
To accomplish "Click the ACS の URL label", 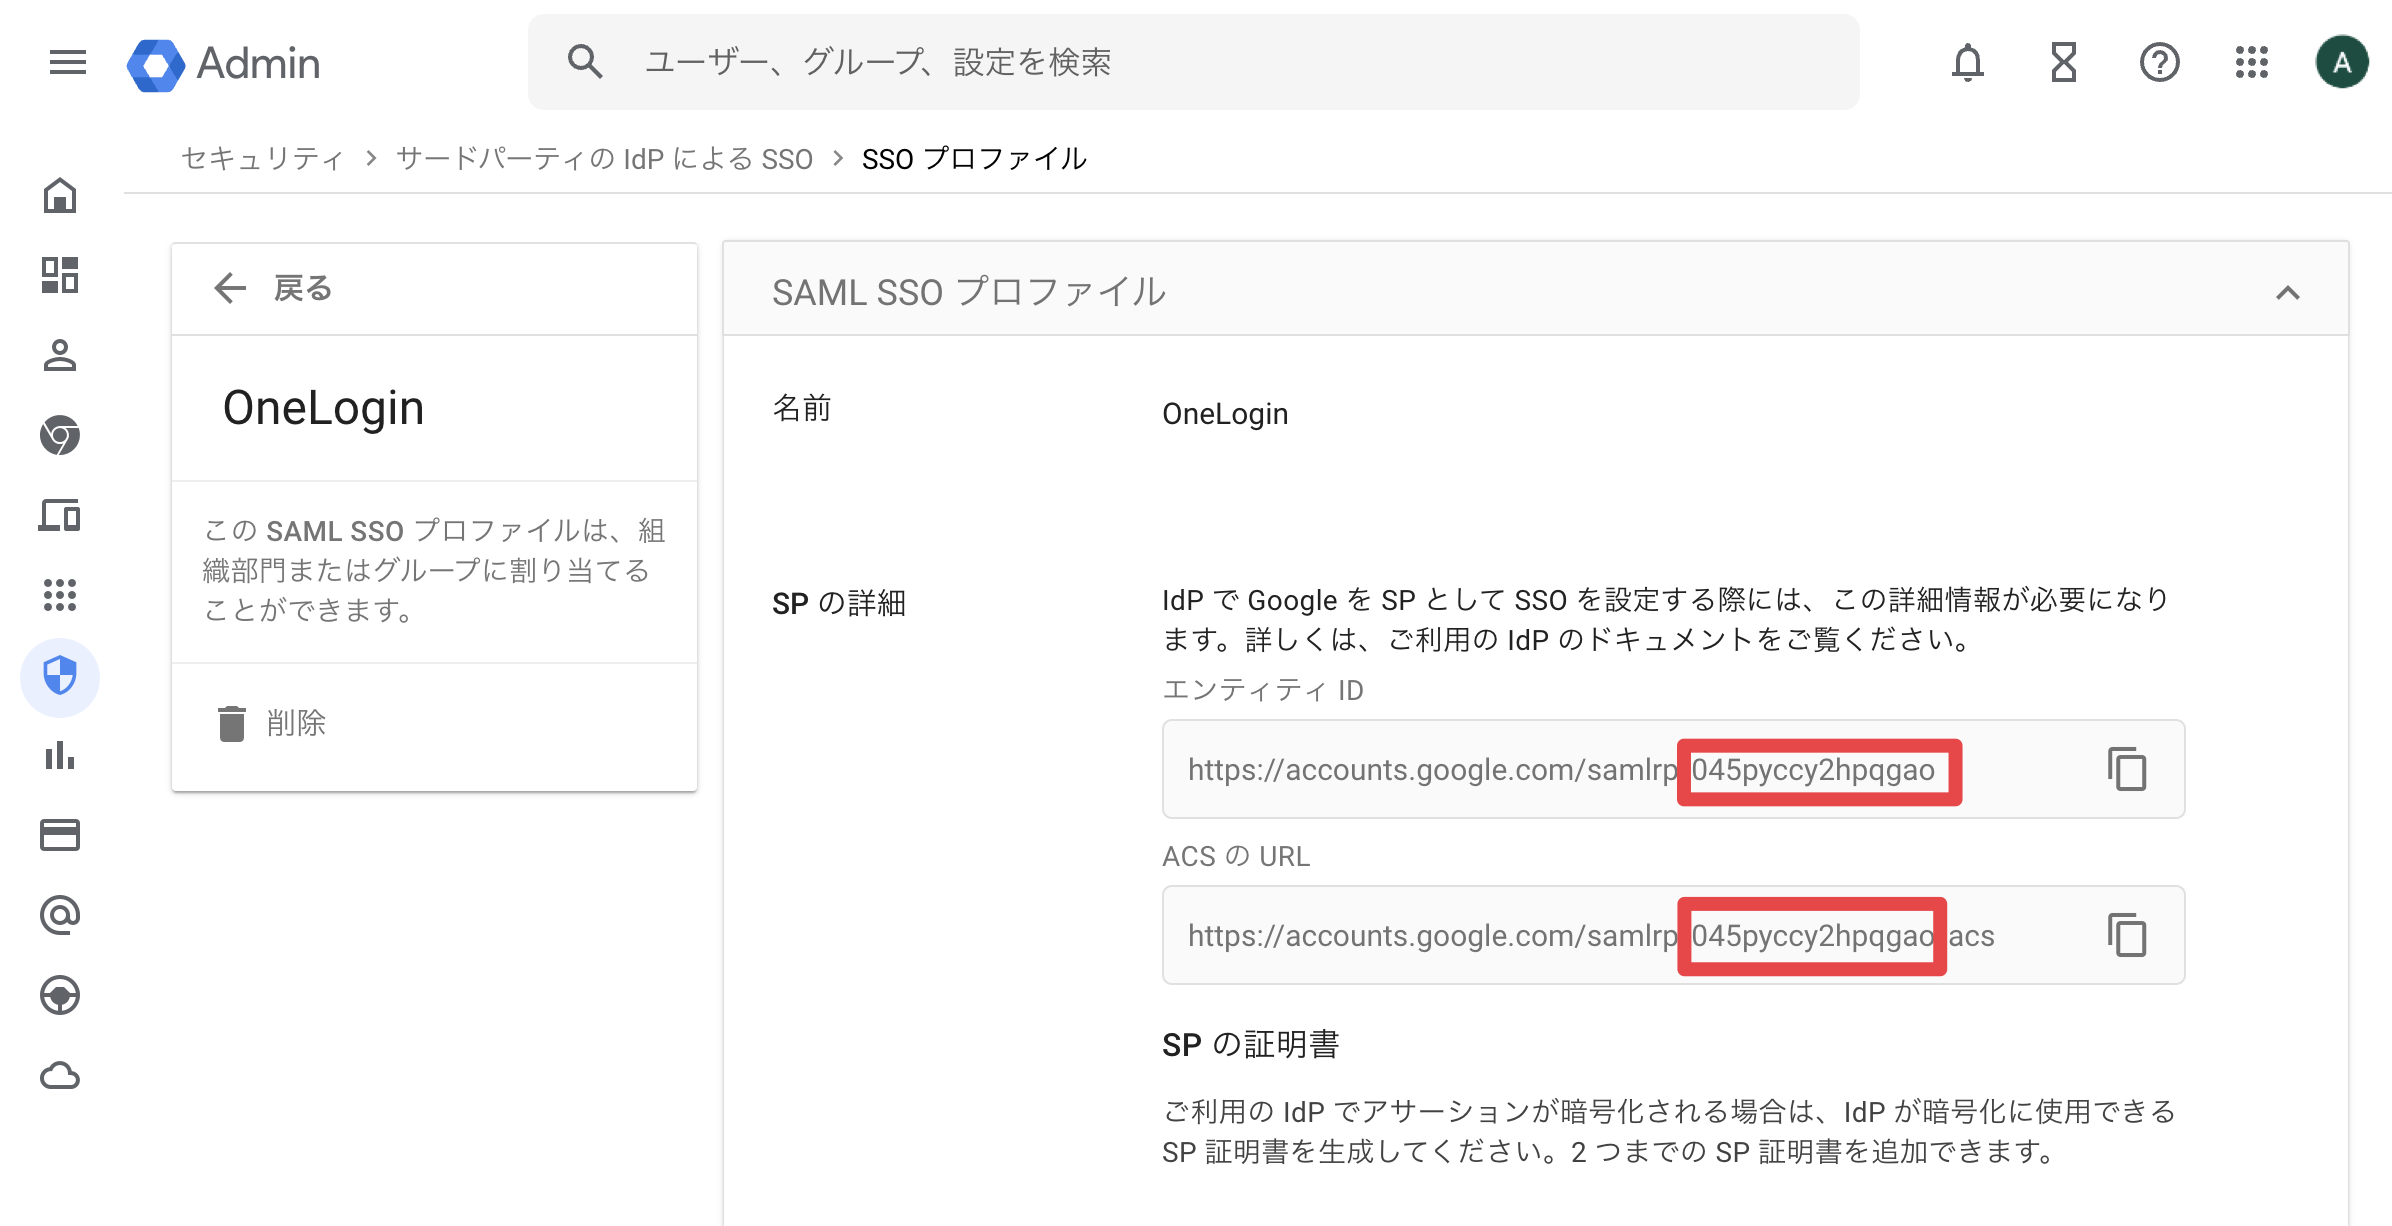I will pos(1236,856).
